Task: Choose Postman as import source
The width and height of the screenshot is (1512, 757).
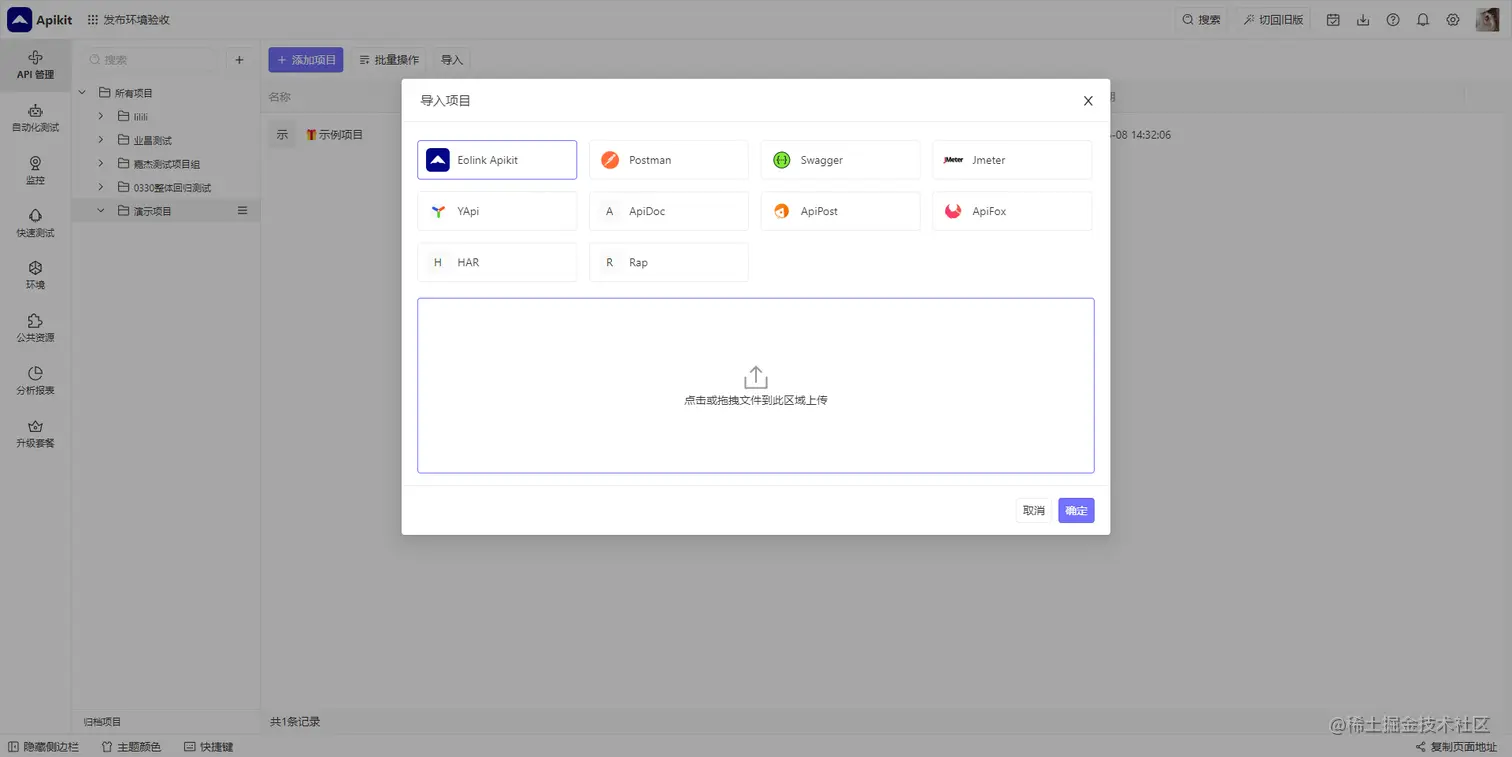Action: (668, 160)
